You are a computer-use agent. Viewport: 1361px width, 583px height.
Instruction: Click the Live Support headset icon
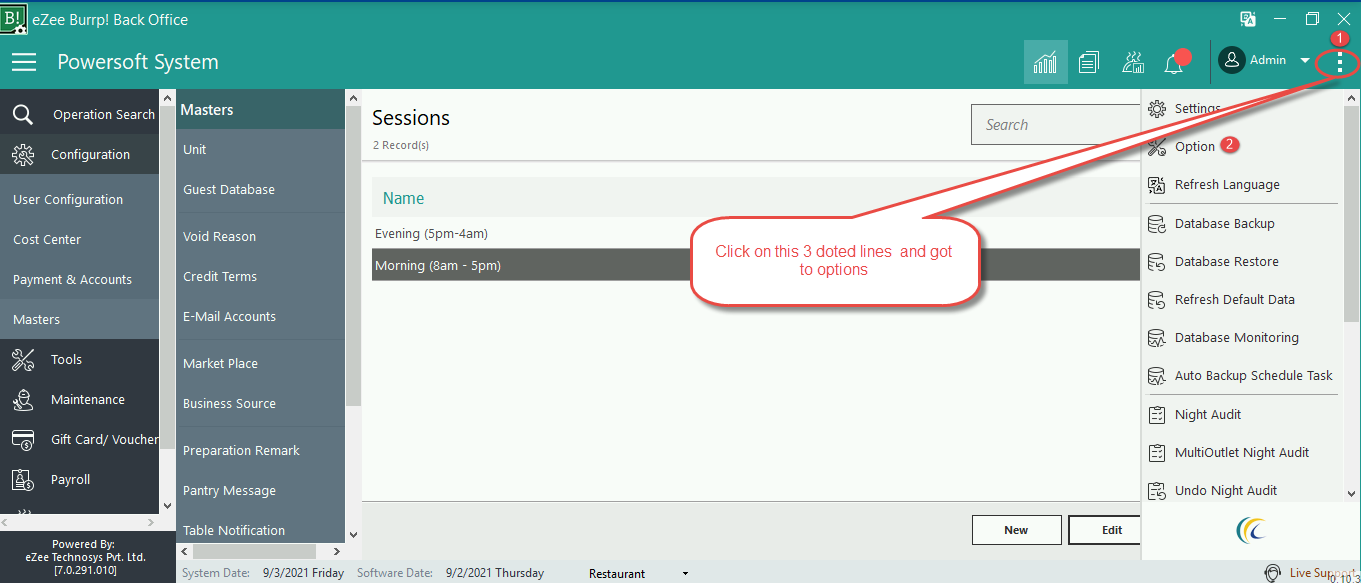[x=1273, y=573]
